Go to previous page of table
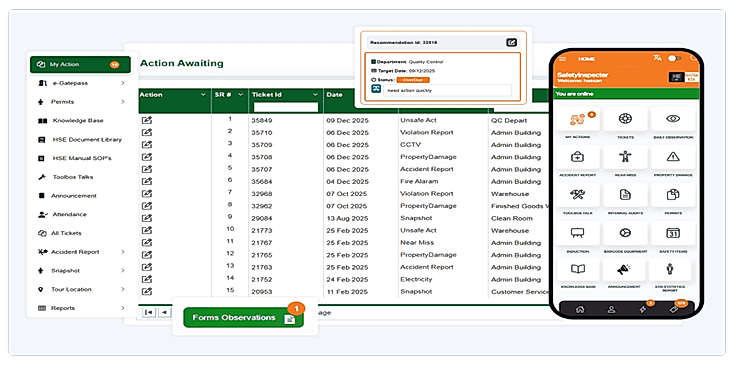 (x=165, y=312)
